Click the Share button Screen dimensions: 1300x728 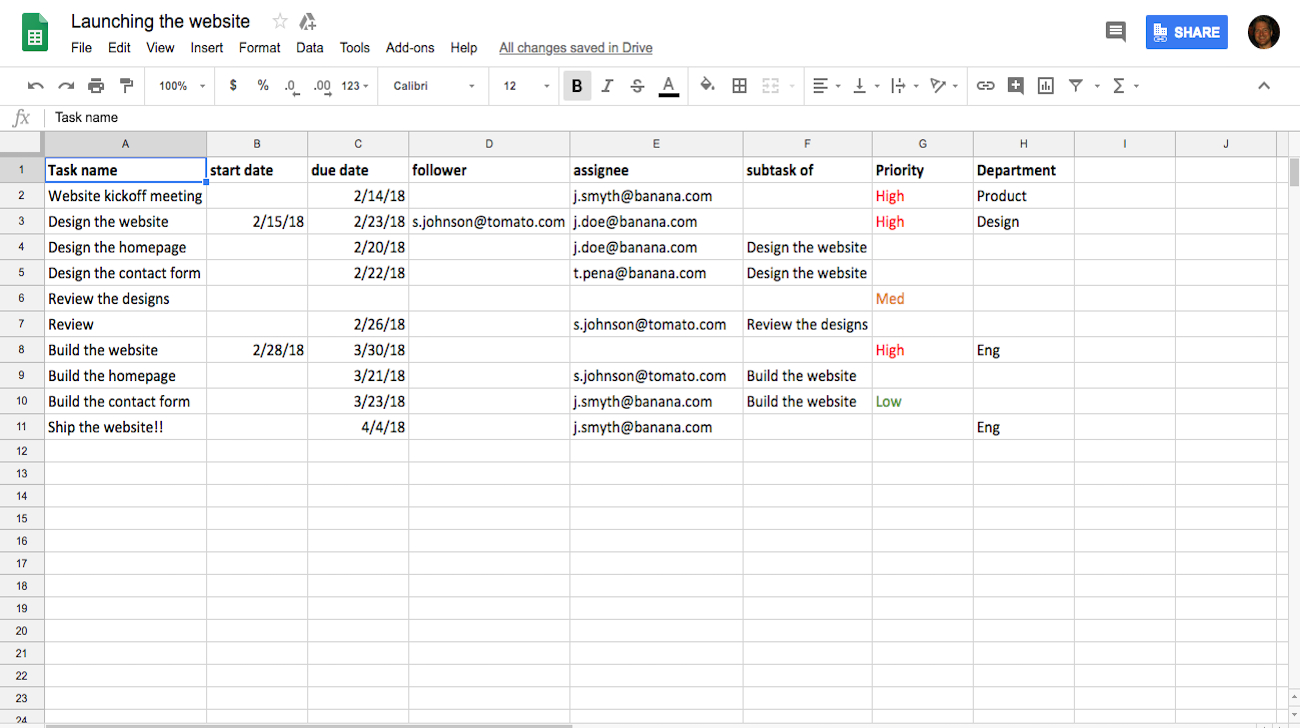click(x=1186, y=32)
